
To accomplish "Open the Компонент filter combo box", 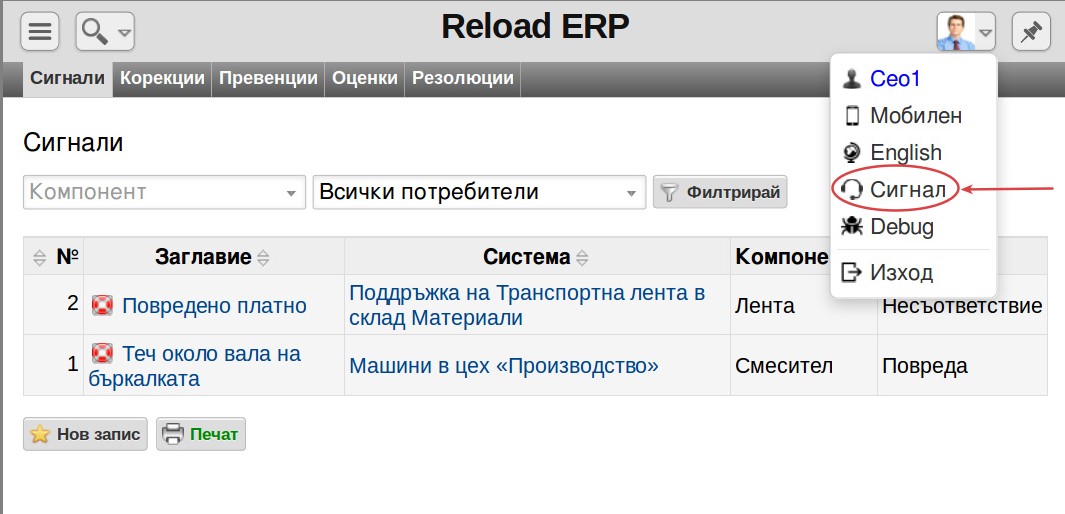I will (164, 192).
